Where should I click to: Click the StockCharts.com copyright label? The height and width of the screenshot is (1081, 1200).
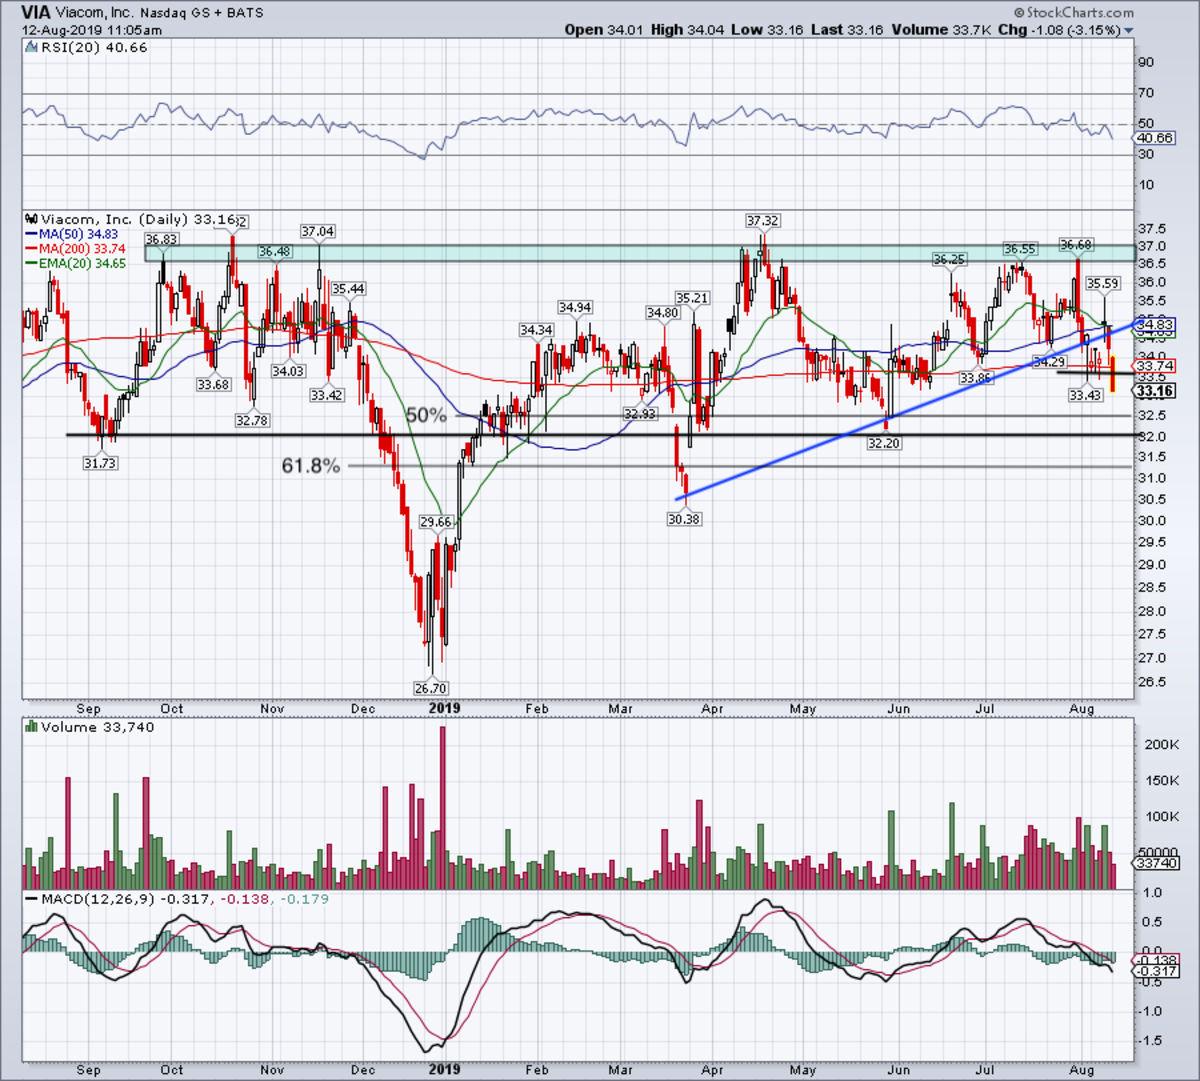pyautogui.click(x=1072, y=13)
